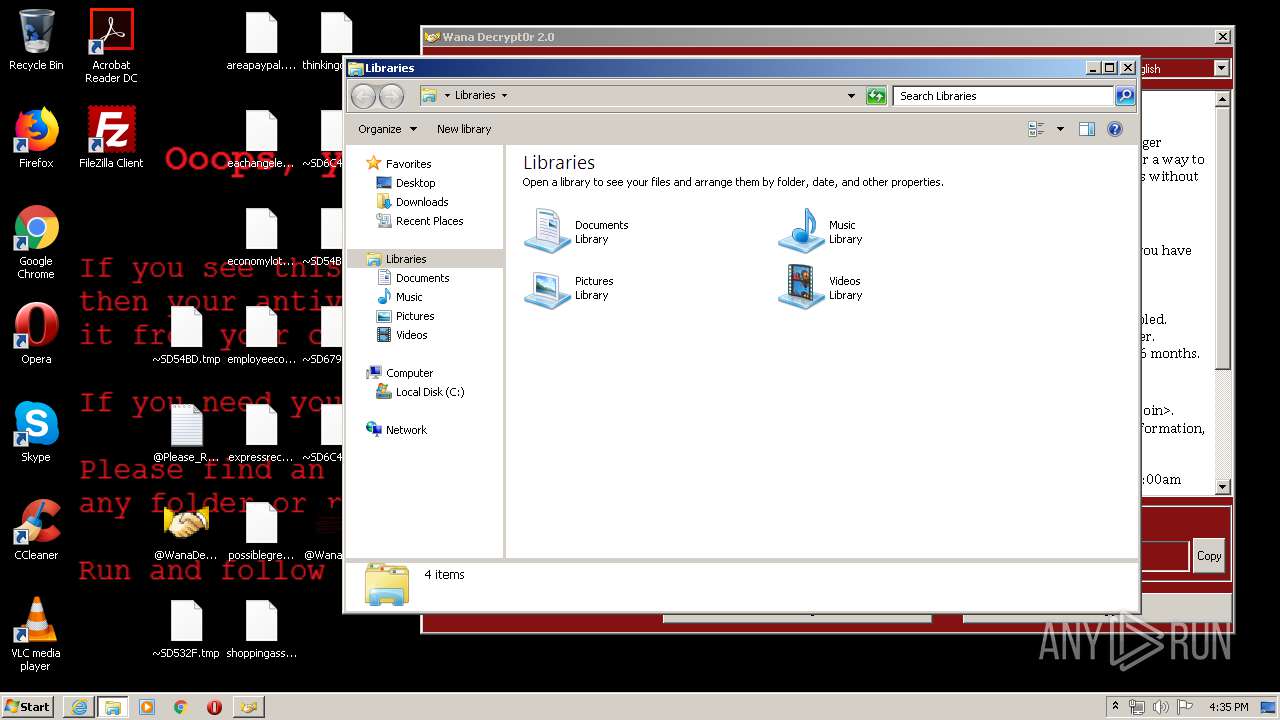Image resolution: width=1280 pixels, height=720 pixels.
Task: Select Documents in navigation tree
Action: 422,278
